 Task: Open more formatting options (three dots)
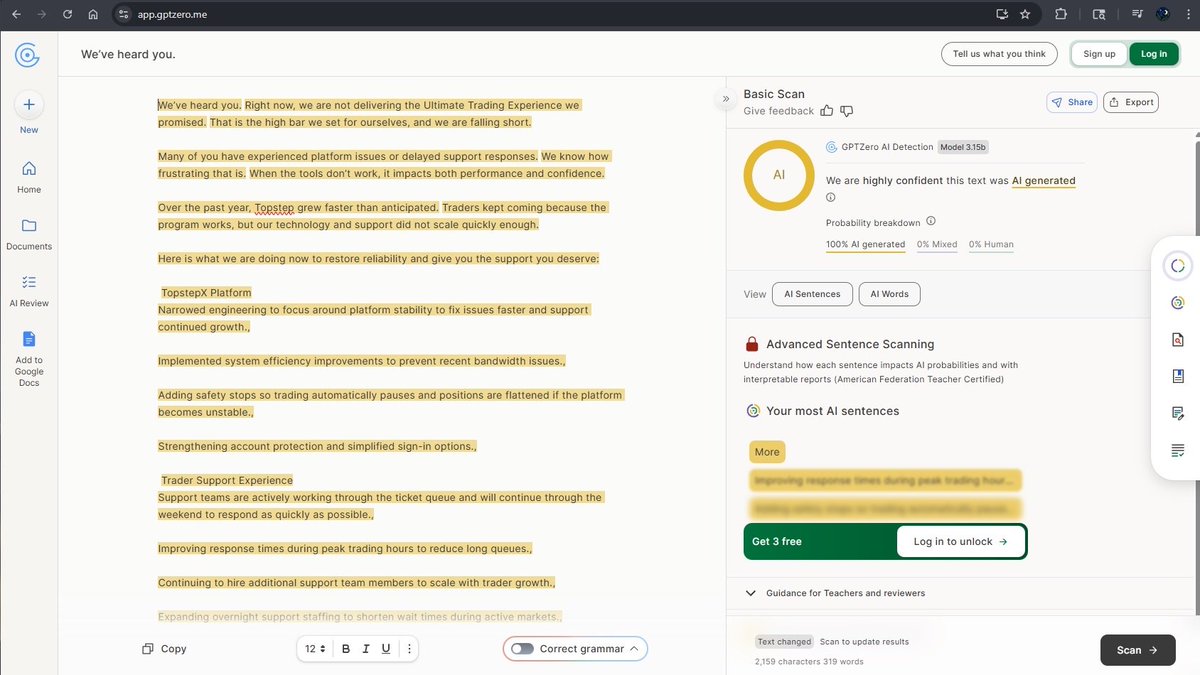[x=409, y=649]
